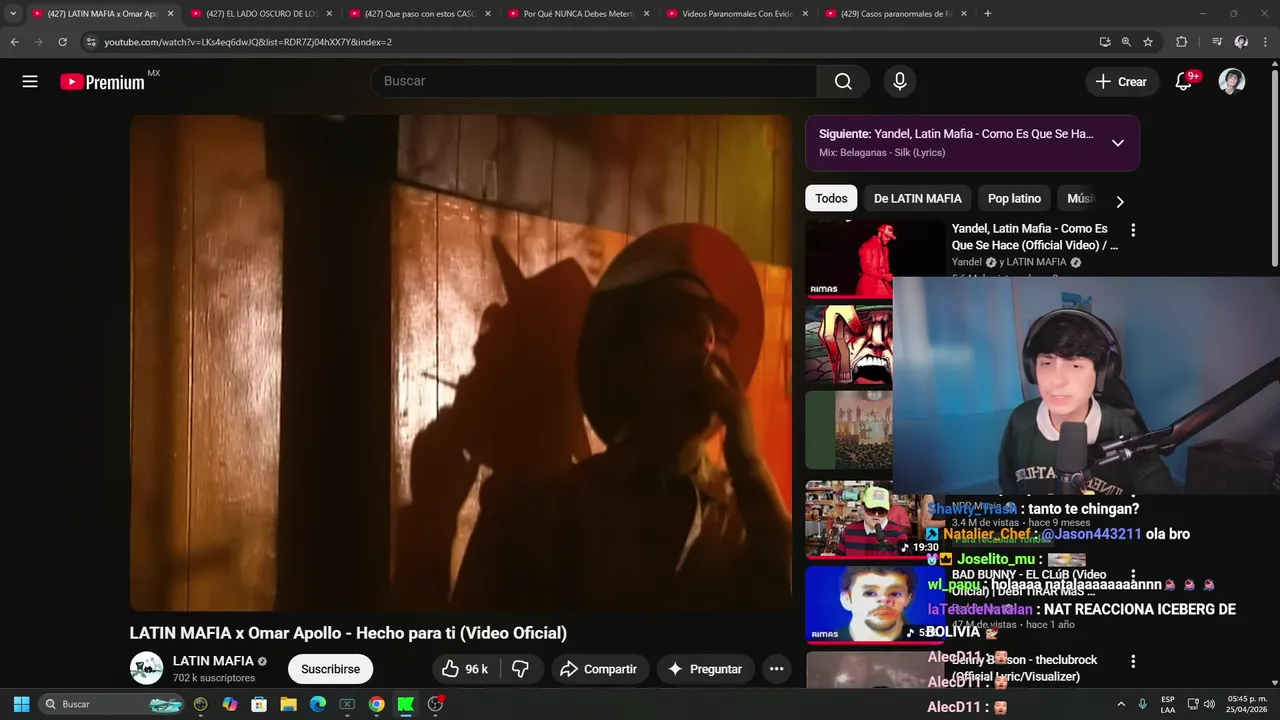Go back to previous page

(x=14, y=42)
